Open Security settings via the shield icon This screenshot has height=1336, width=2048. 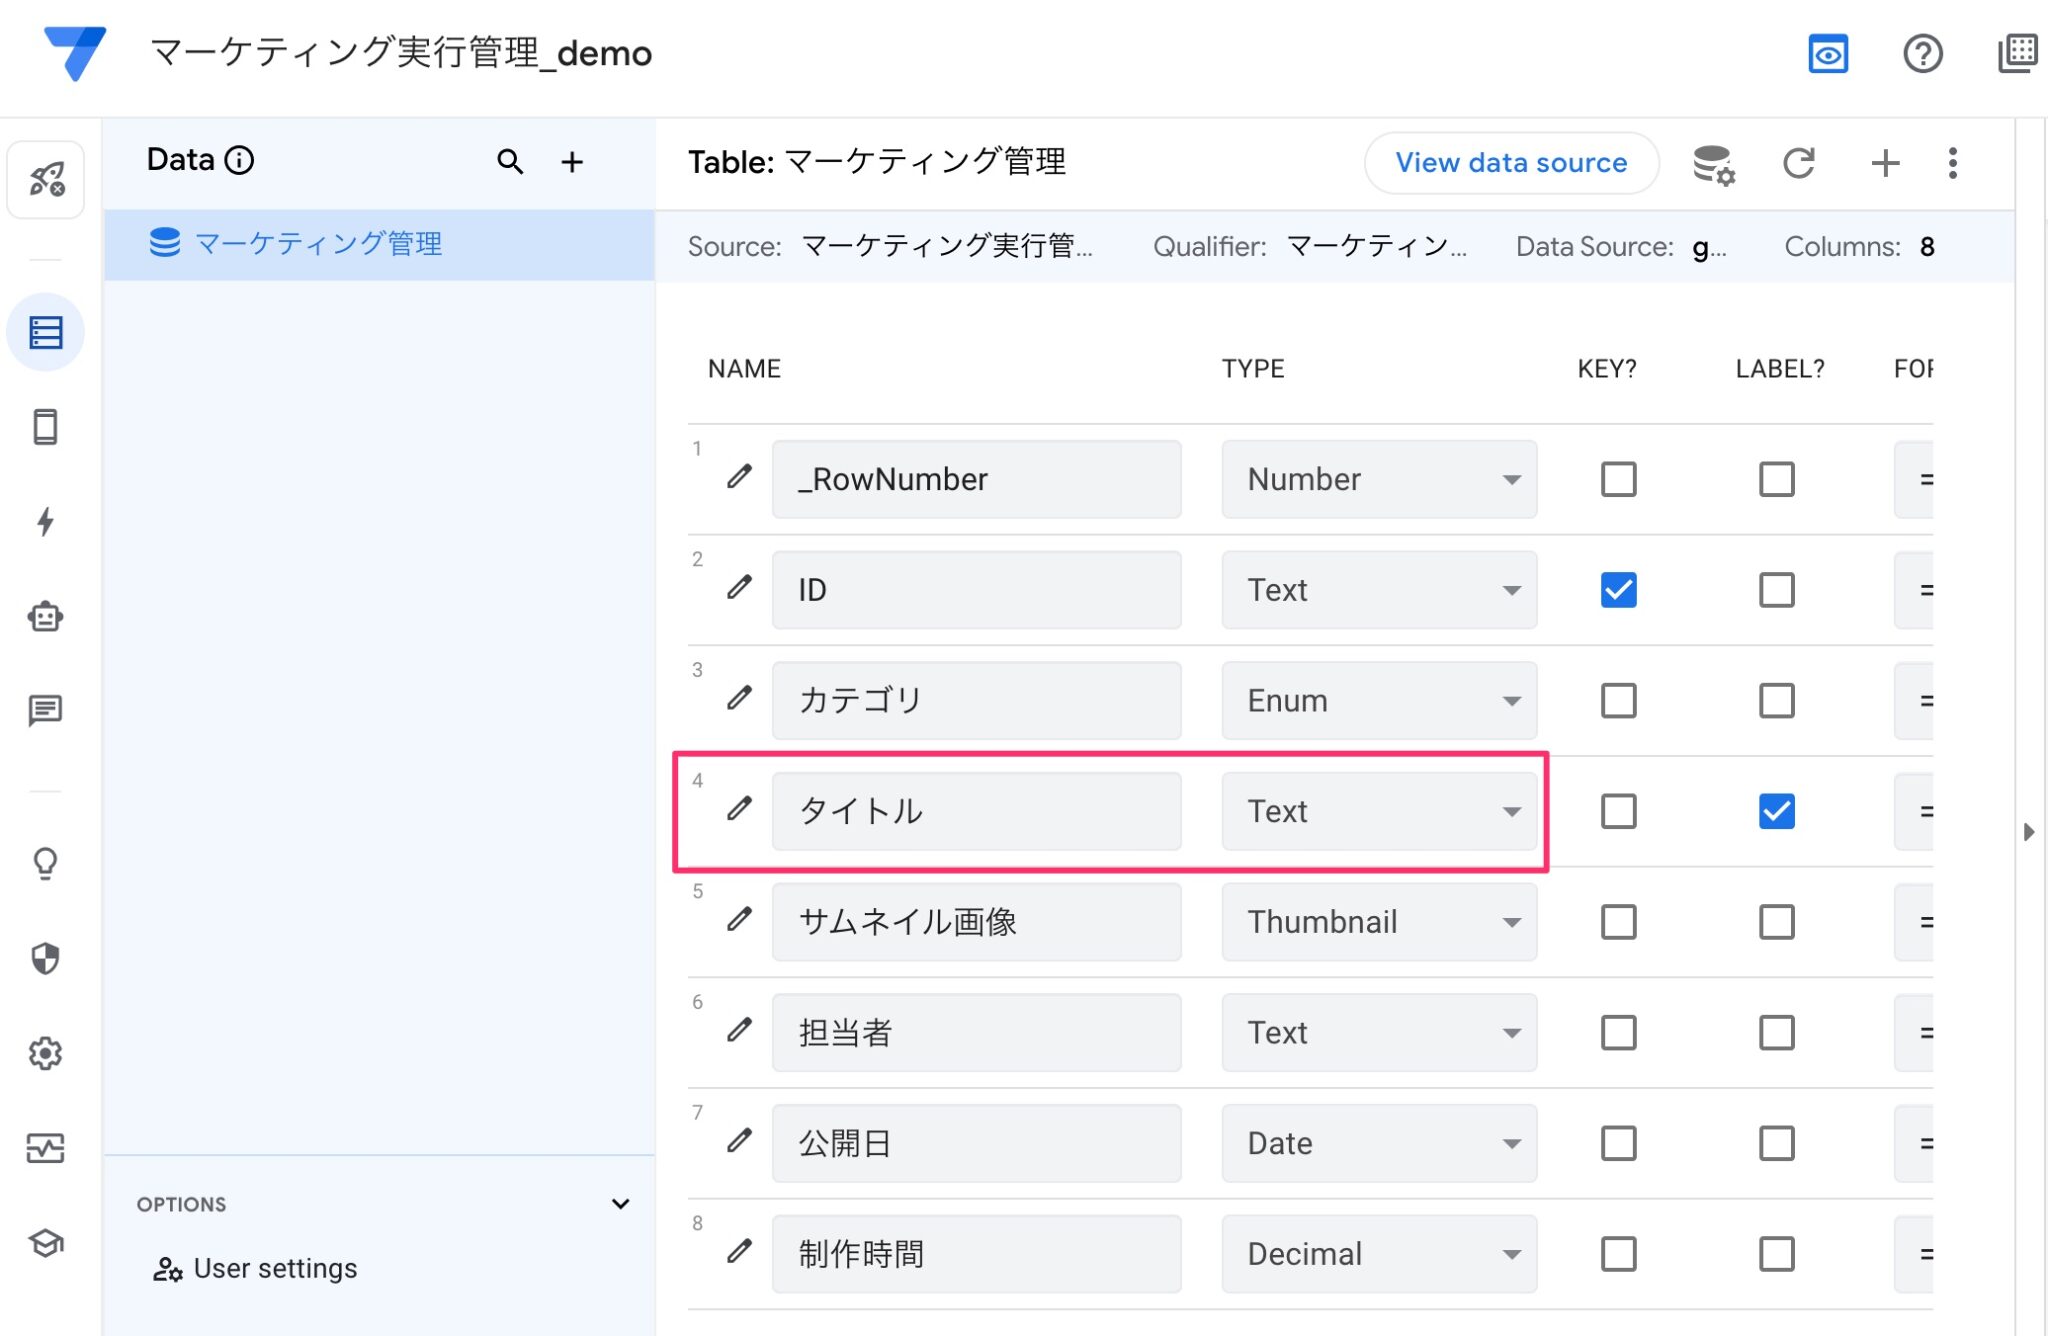[46, 958]
